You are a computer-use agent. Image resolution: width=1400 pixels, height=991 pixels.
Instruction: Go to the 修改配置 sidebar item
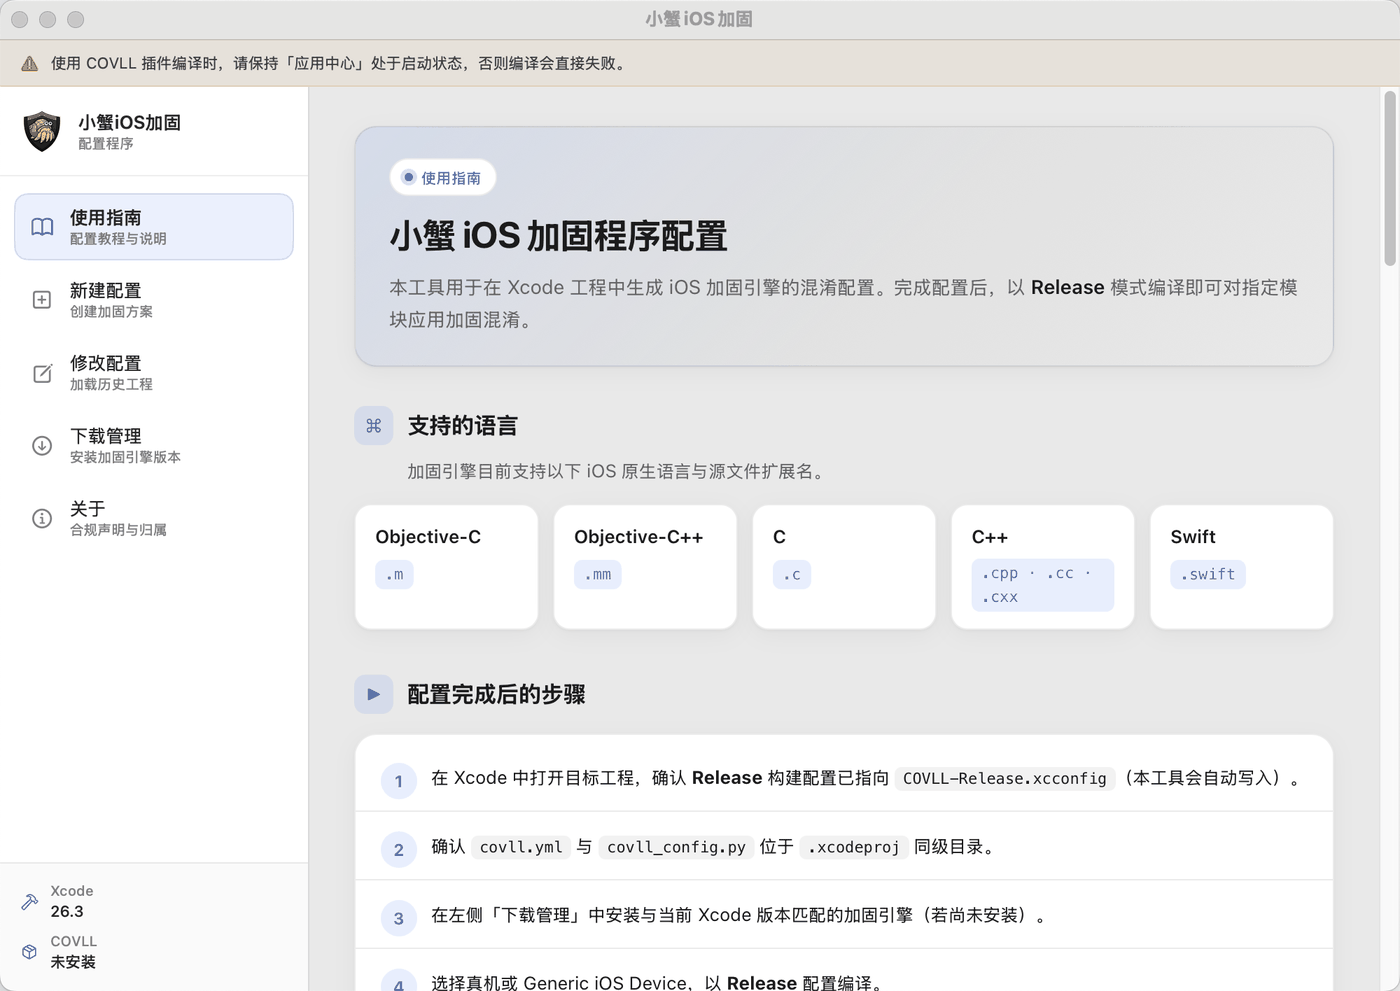click(x=154, y=373)
